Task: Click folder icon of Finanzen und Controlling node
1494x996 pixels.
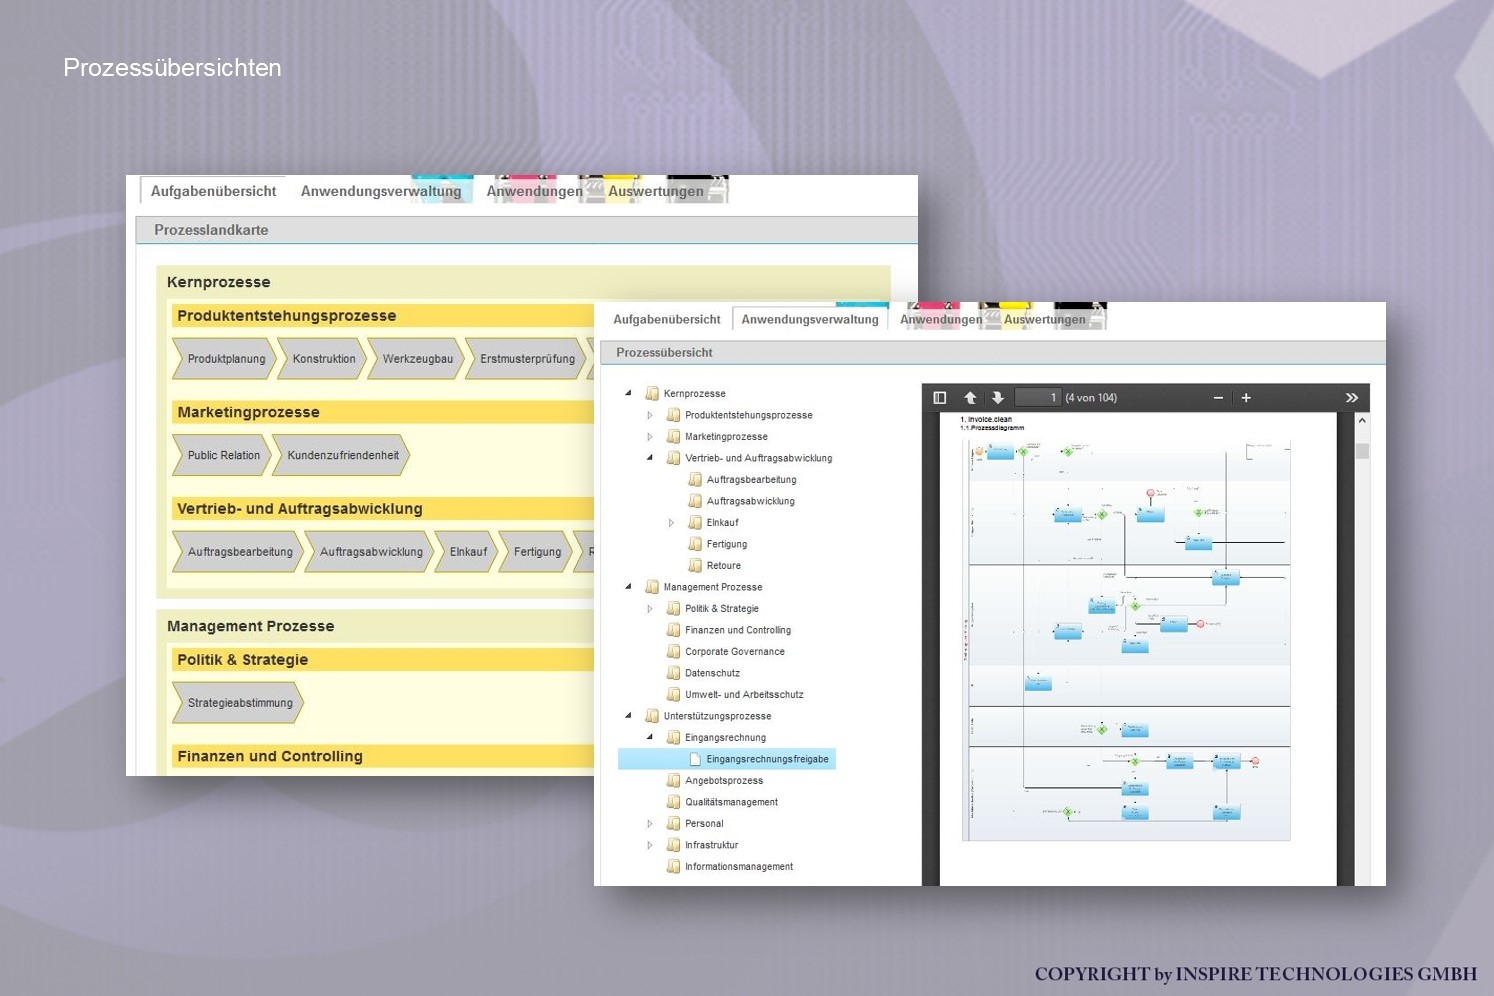Action: [x=674, y=630]
